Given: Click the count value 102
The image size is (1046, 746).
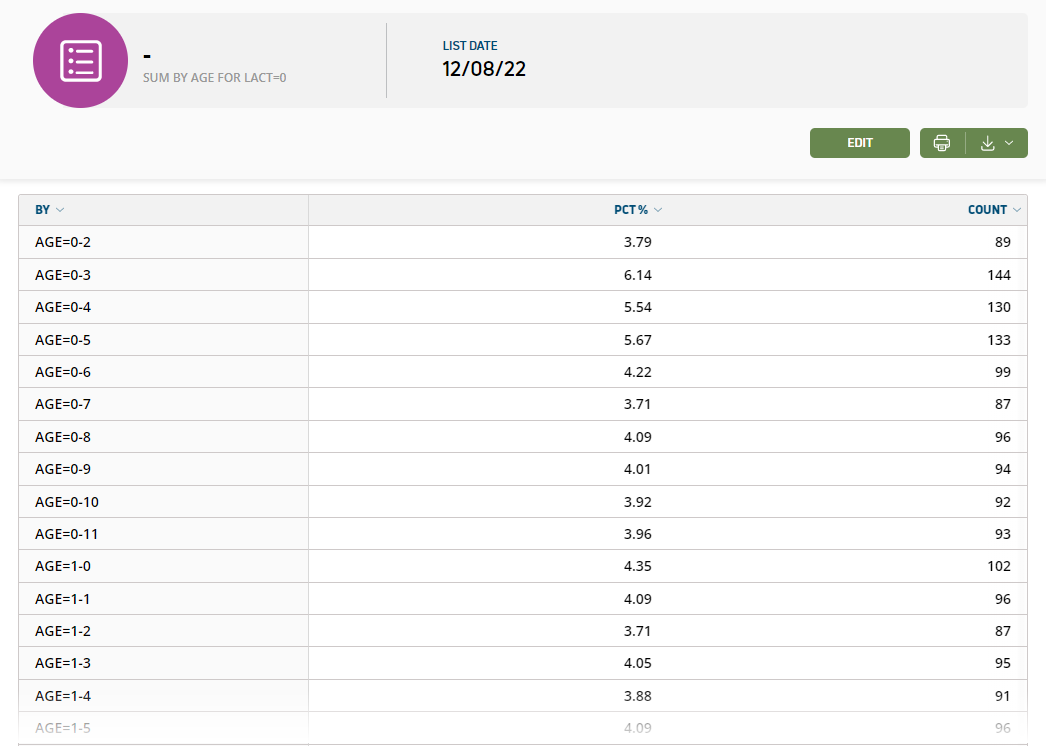Looking at the screenshot, I should point(998,566).
